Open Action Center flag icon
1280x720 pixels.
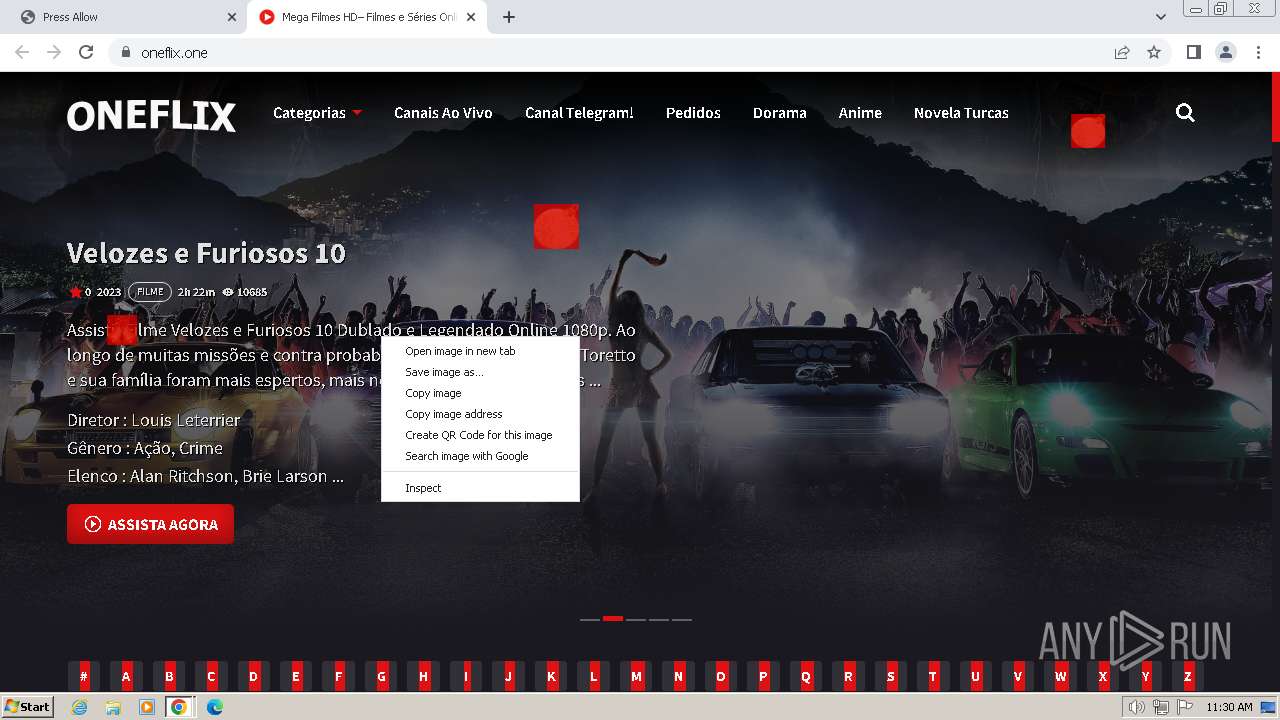[1184, 707]
